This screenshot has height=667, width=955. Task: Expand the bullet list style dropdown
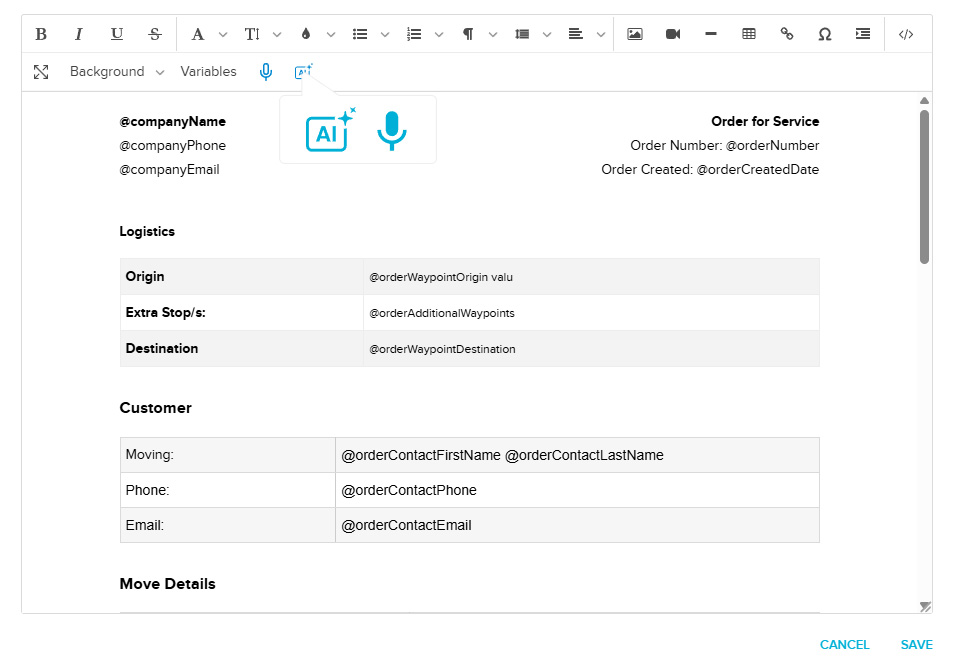(385, 35)
